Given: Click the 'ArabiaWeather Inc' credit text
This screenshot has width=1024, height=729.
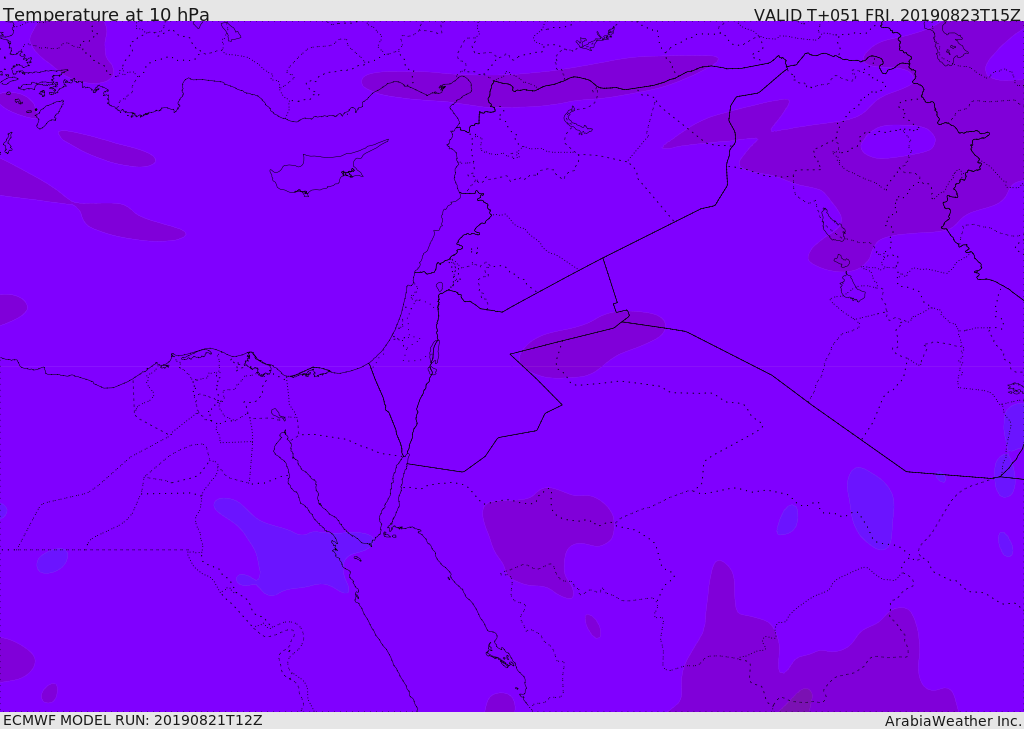Looking at the screenshot, I should coord(952,721).
